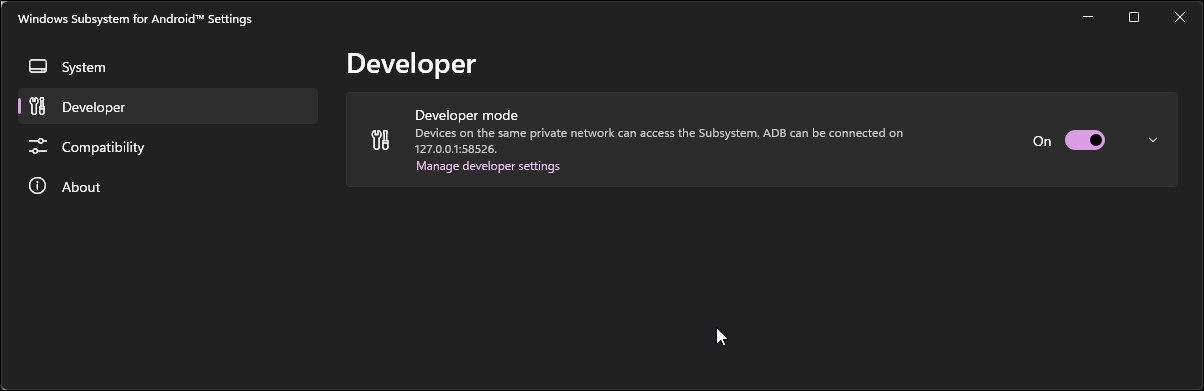Maximize the settings window

(x=1134, y=17)
